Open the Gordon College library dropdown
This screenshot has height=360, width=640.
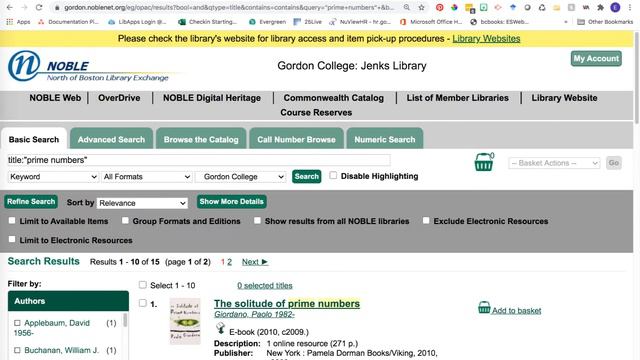tap(241, 177)
